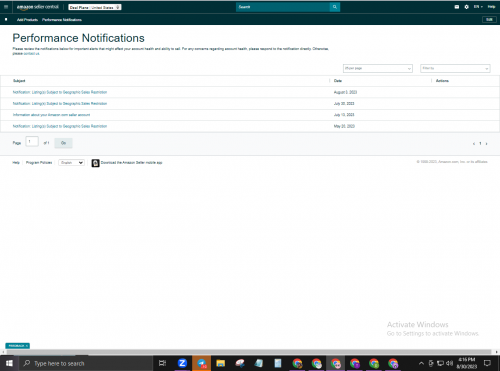
Task: Click the Go button beside the page number
Action: tap(63, 143)
